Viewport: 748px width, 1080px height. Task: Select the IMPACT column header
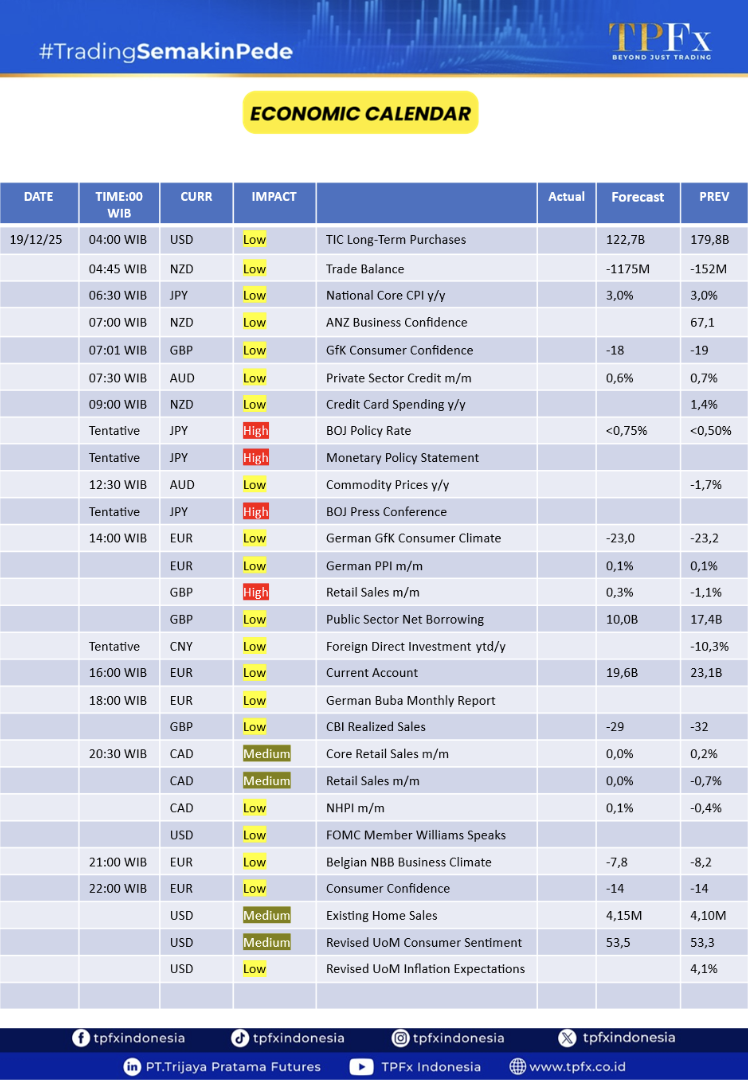click(x=274, y=197)
